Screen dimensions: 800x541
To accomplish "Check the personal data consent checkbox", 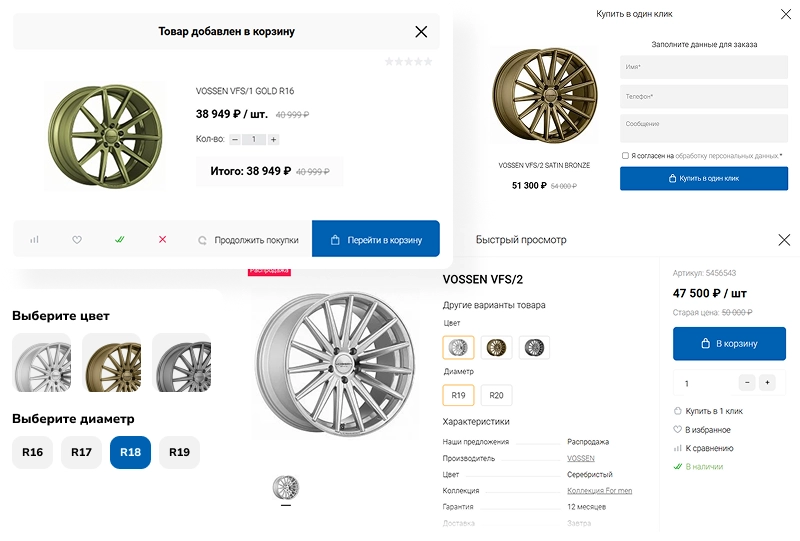I will pos(625,156).
